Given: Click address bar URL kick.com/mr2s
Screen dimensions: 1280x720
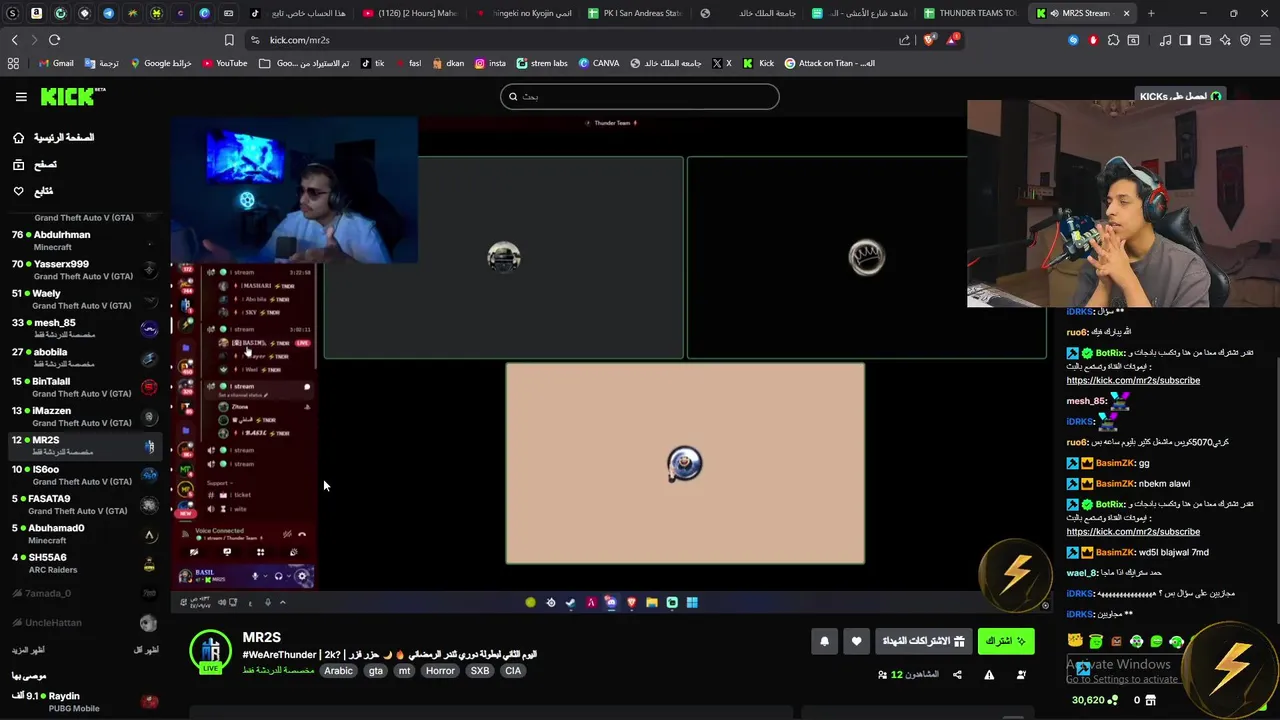Looking at the screenshot, I should (x=299, y=40).
